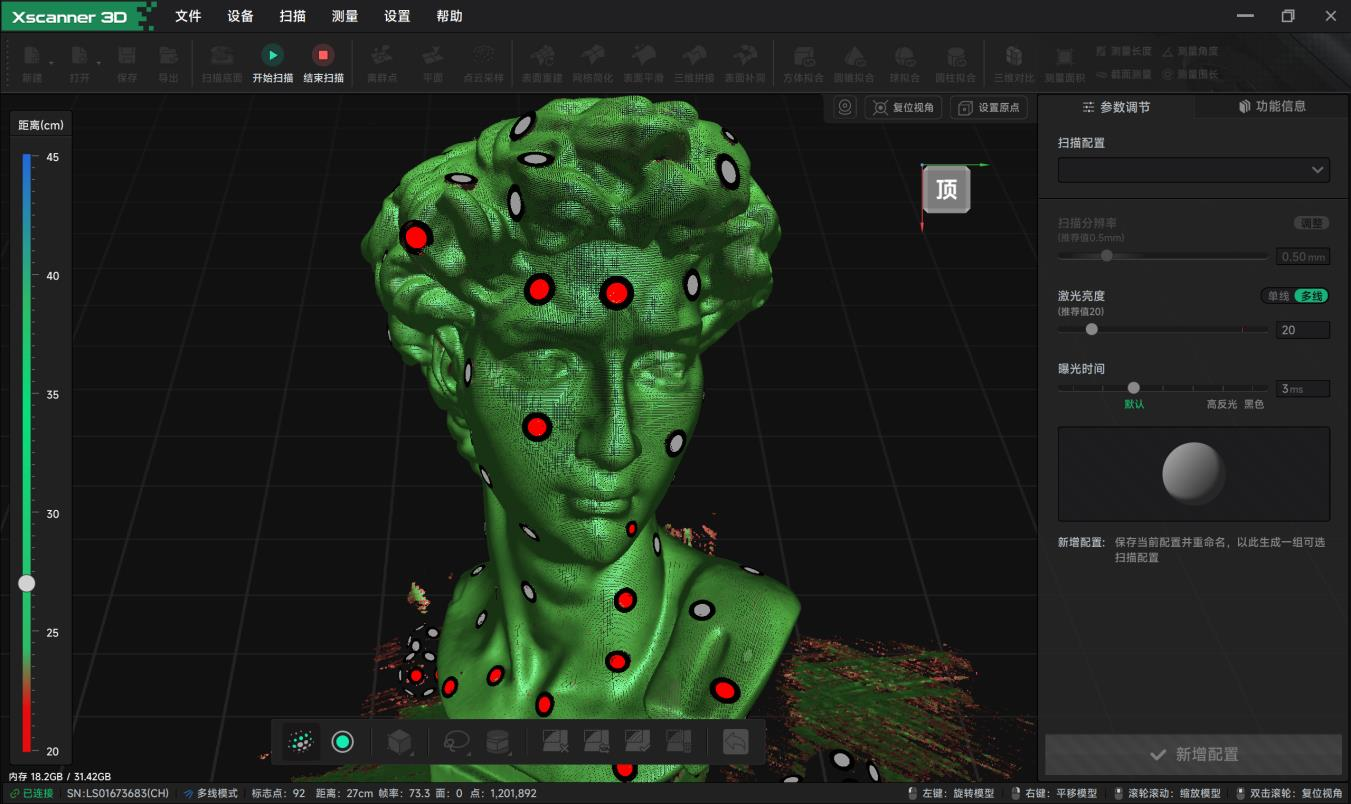Image resolution: width=1351 pixels, height=804 pixels.
Task: Click the 新增配置 add configuration button
Action: click(x=1193, y=754)
